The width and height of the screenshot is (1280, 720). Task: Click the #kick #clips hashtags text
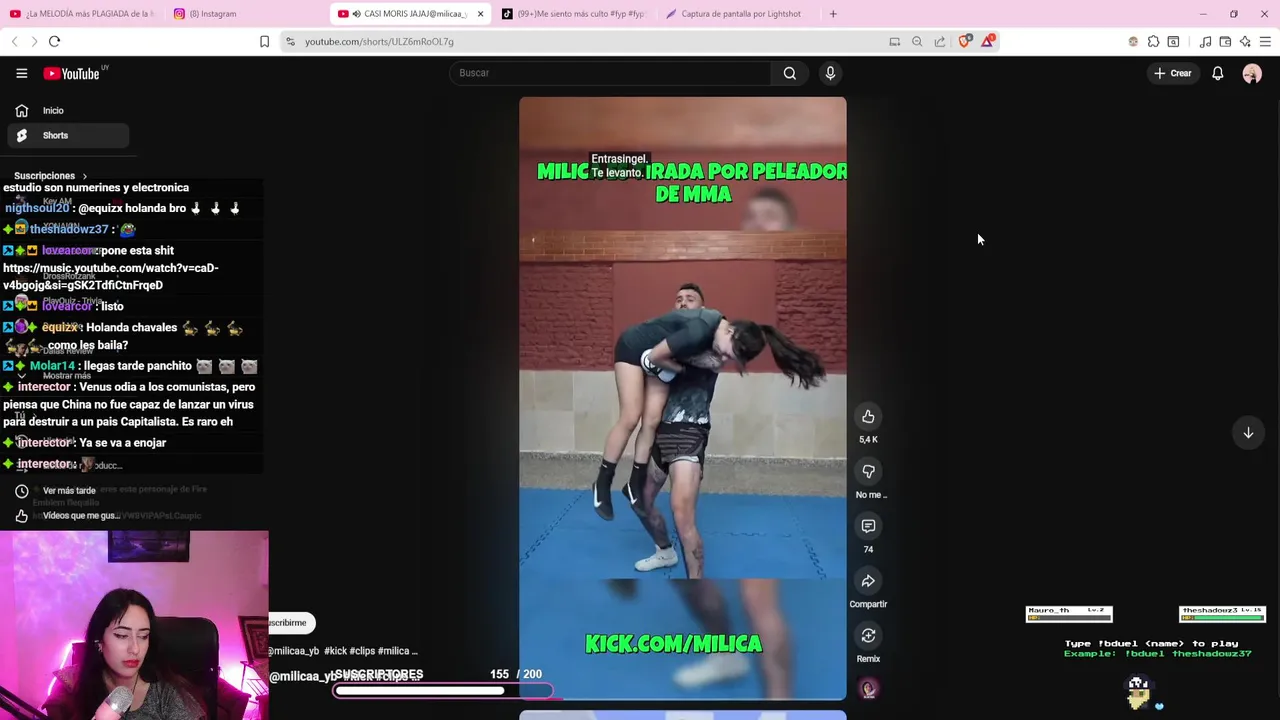point(350,651)
